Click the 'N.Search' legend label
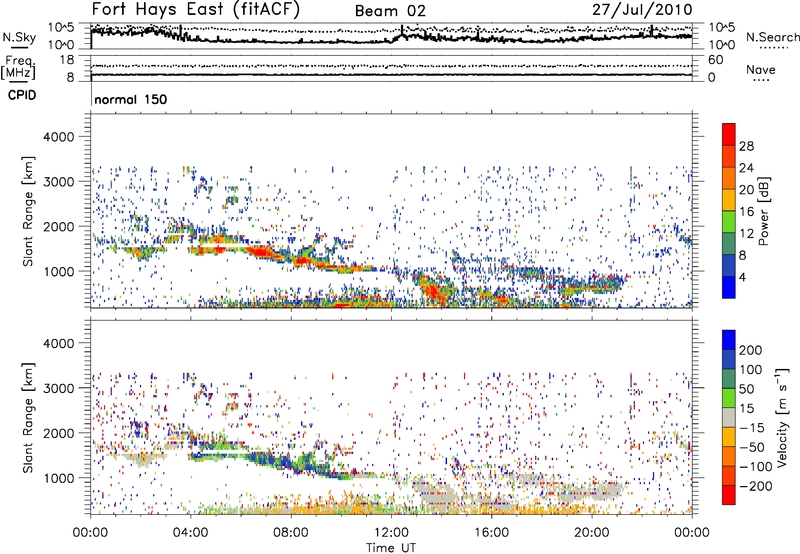The height and width of the screenshot is (554, 800). 772,37
